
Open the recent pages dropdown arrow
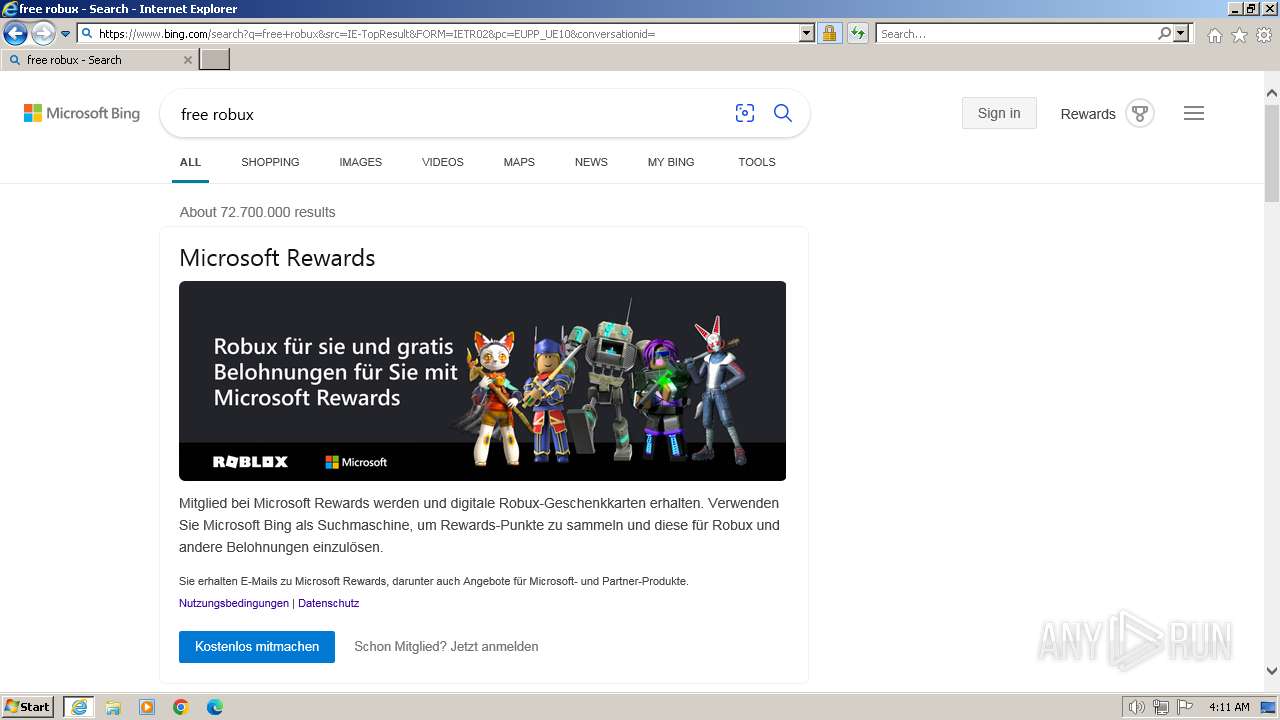click(x=65, y=34)
